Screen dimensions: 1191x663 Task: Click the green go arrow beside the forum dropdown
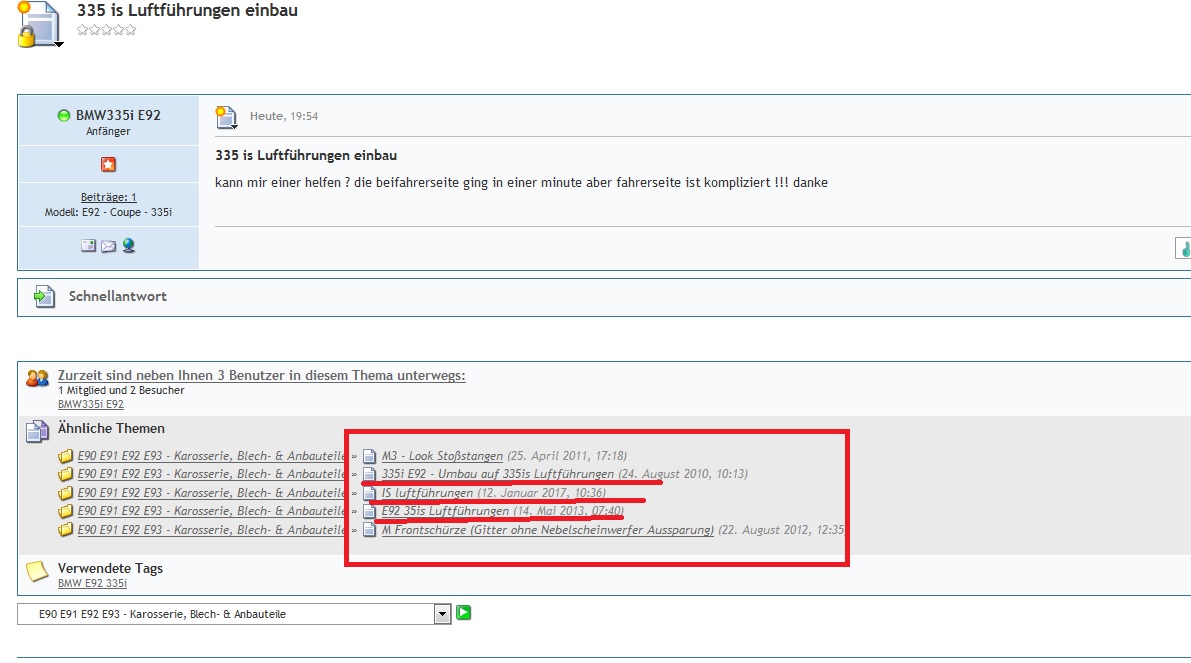click(463, 613)
